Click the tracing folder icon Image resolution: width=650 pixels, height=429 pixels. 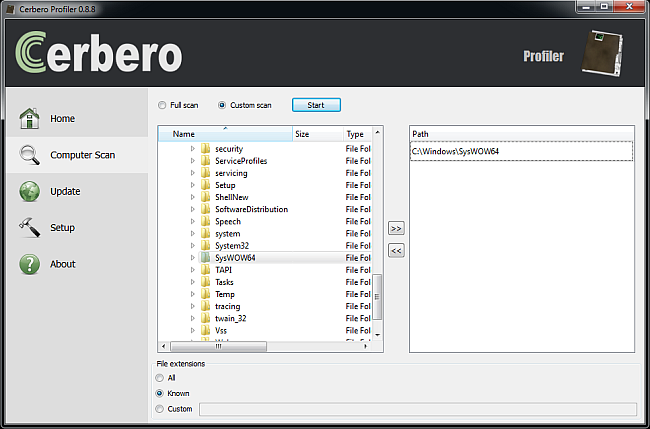(x=205, y=306)
